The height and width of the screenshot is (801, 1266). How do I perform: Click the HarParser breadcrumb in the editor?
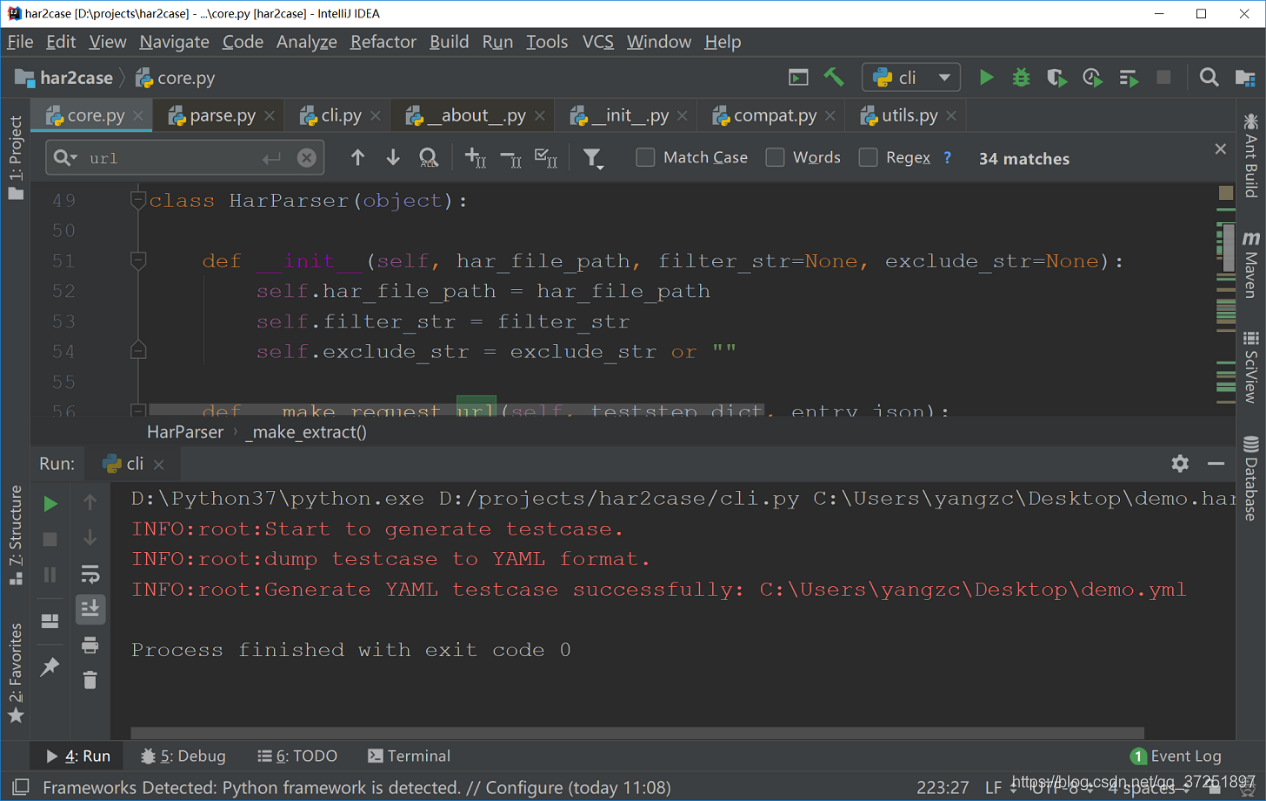point(185,432)
